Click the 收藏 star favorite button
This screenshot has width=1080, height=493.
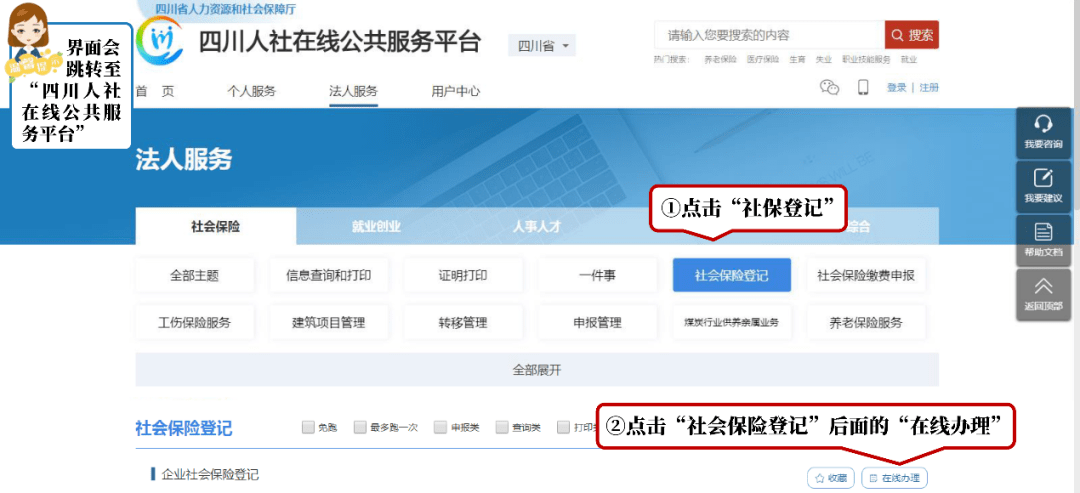831,479
